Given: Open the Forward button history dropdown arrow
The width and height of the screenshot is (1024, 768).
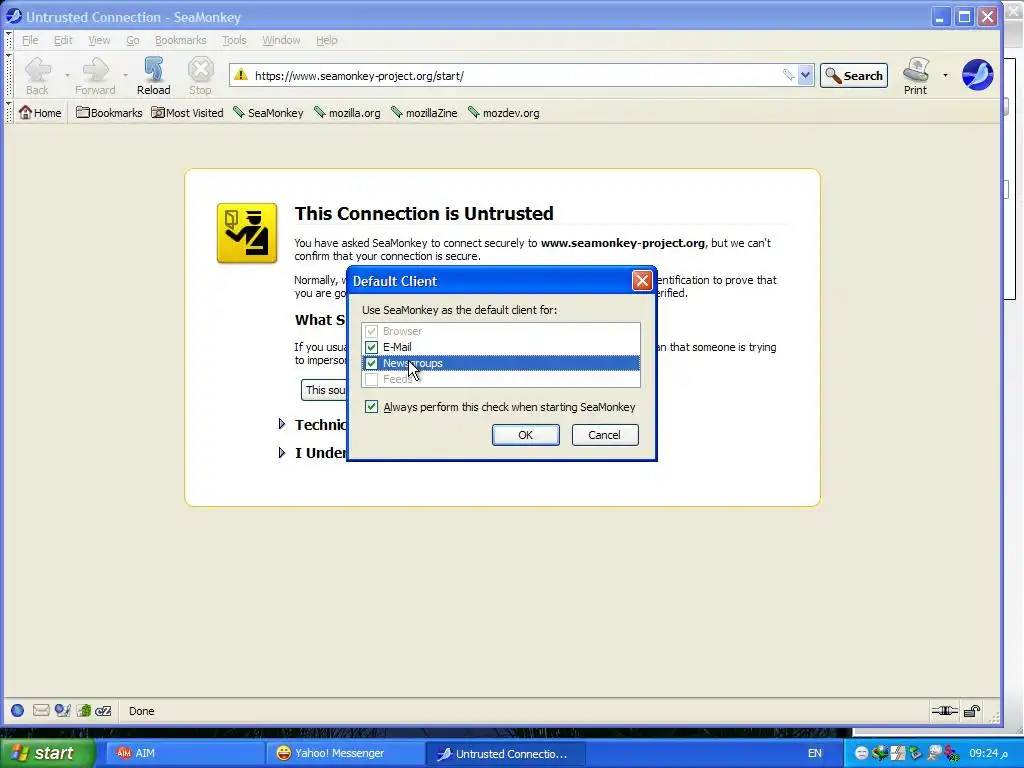Looking at the screenshot, I should point(125,75).
